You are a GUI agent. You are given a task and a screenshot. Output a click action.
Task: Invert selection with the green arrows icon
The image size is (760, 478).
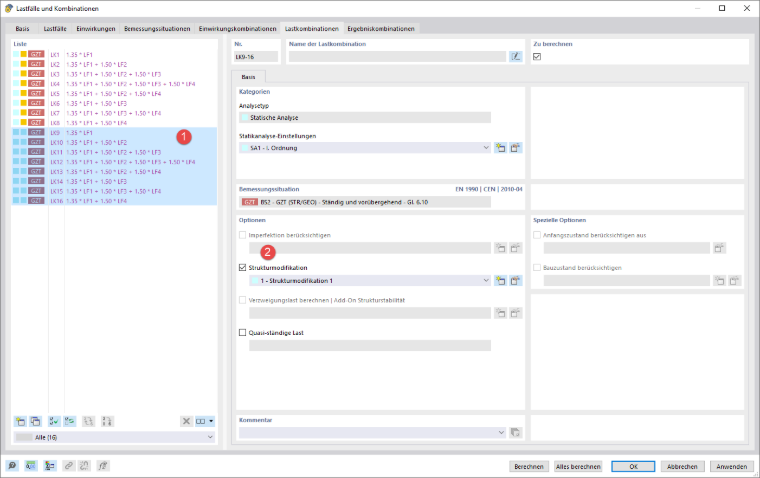tap(70, 421)
